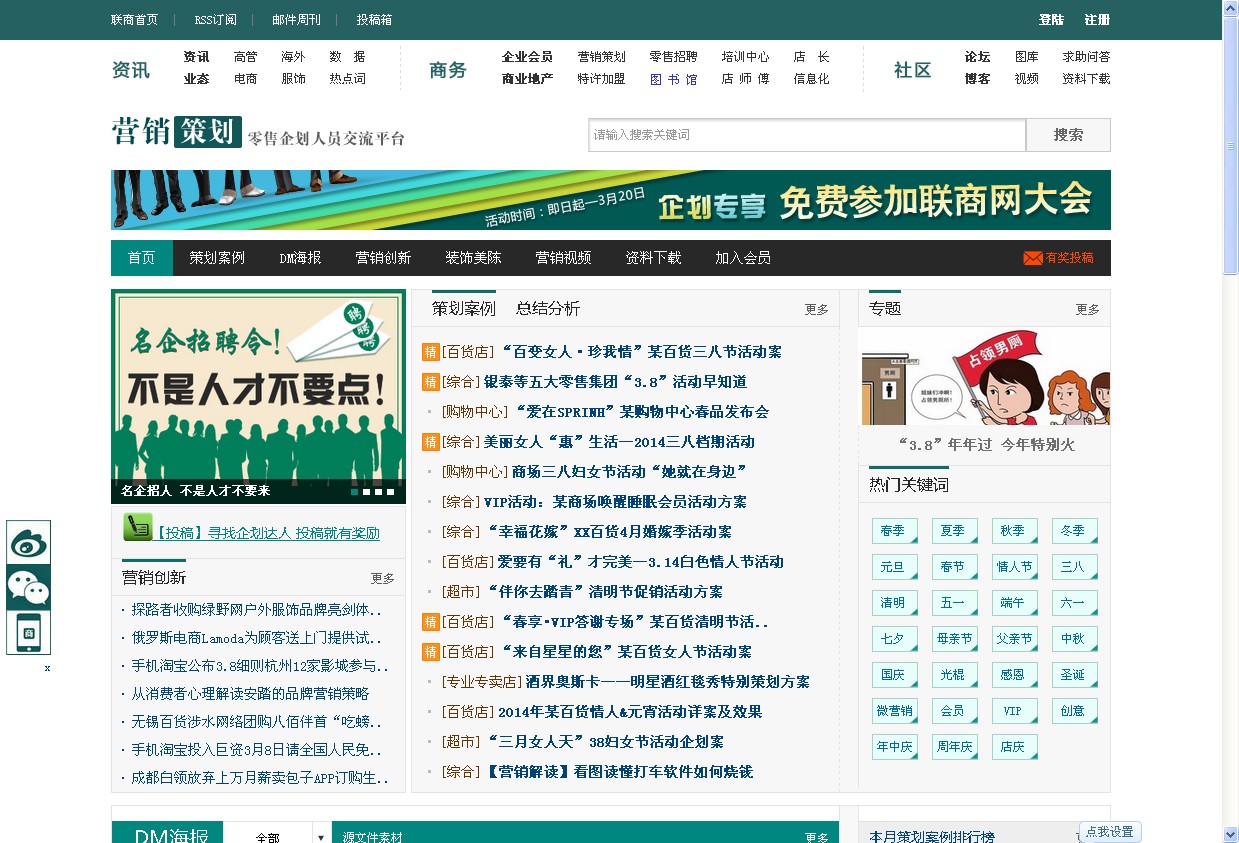Click the 营销策划 site logo
Image resolution: width=1239 pixels, height=843 pixels.
(177, 132)
